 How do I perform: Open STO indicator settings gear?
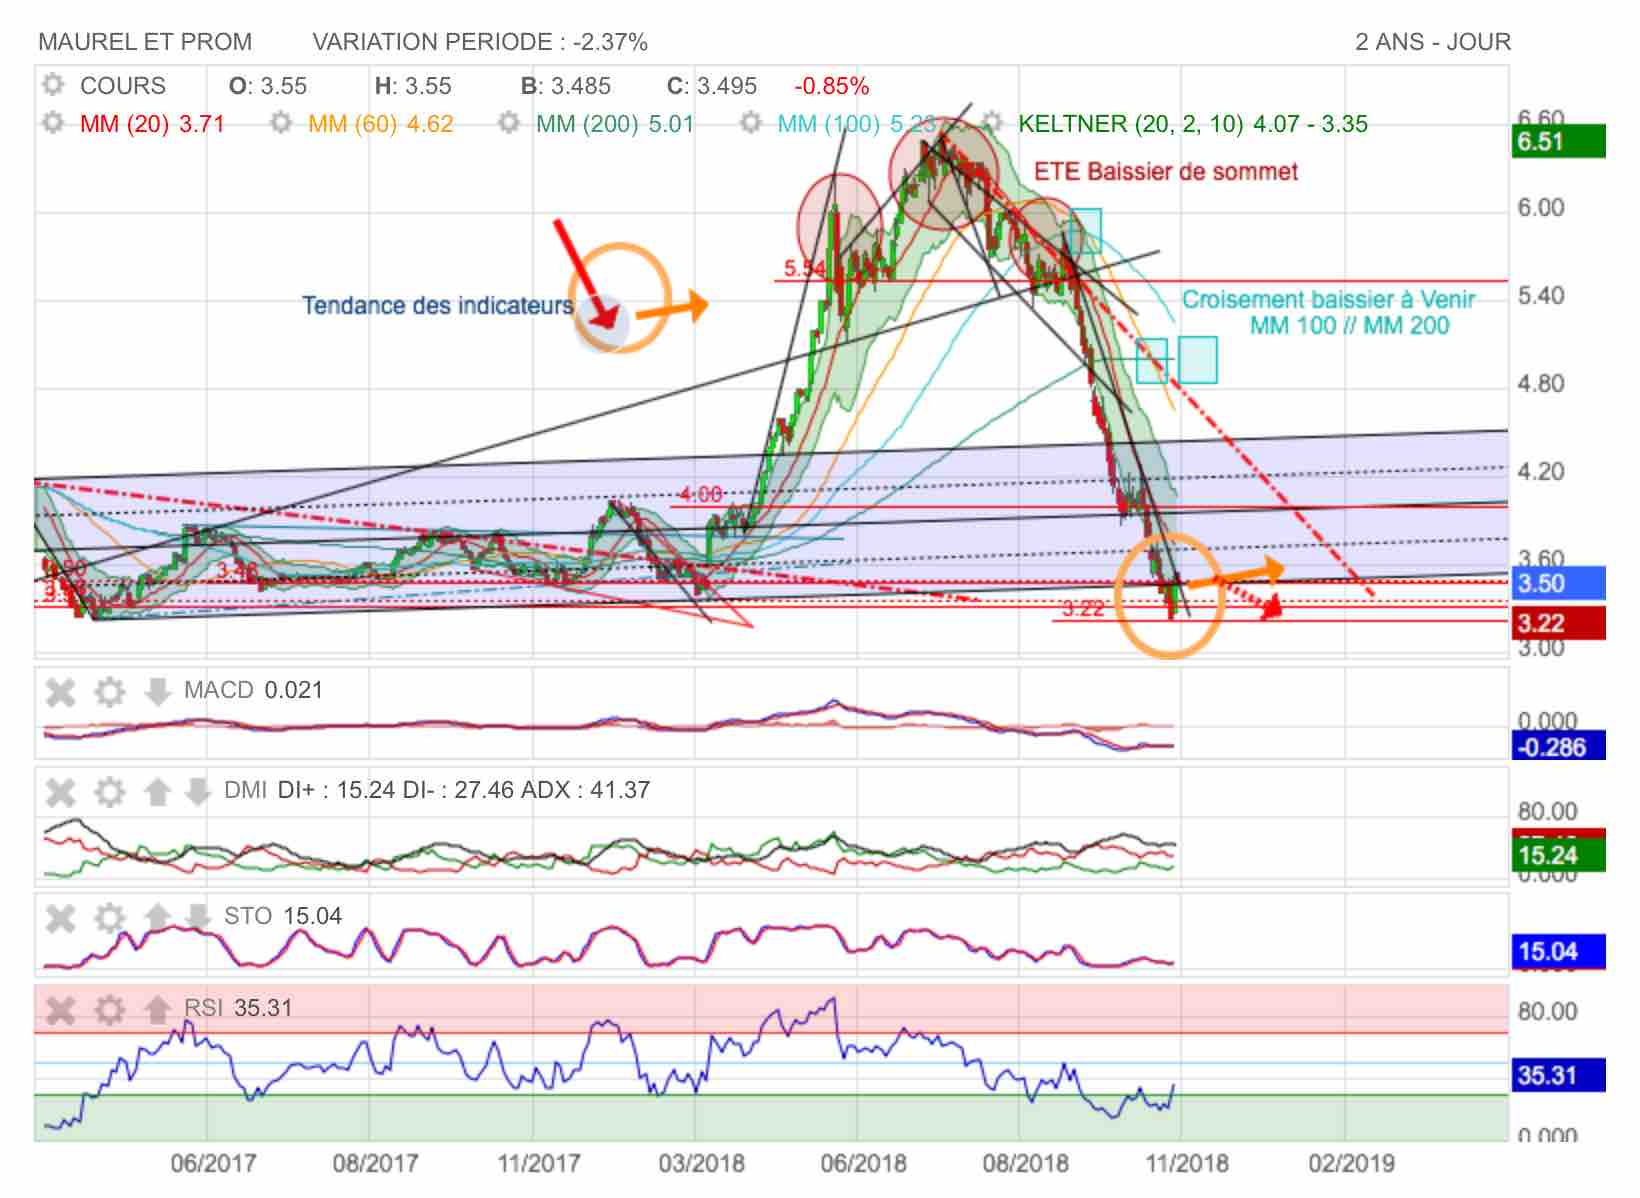(110, 917)
